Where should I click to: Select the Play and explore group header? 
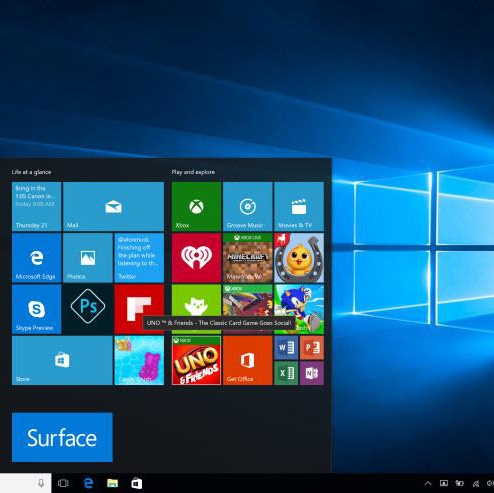point(193,172)
